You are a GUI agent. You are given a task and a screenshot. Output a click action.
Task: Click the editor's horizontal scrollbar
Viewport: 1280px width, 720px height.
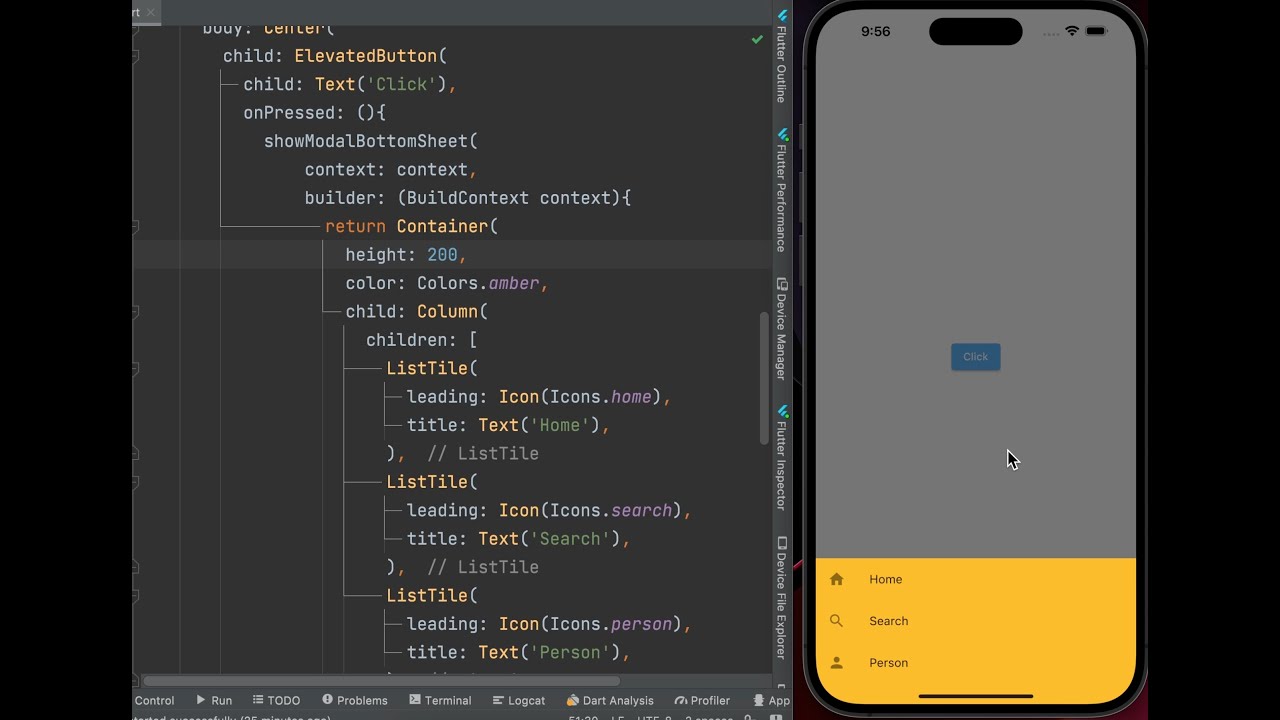click(383, 681)
